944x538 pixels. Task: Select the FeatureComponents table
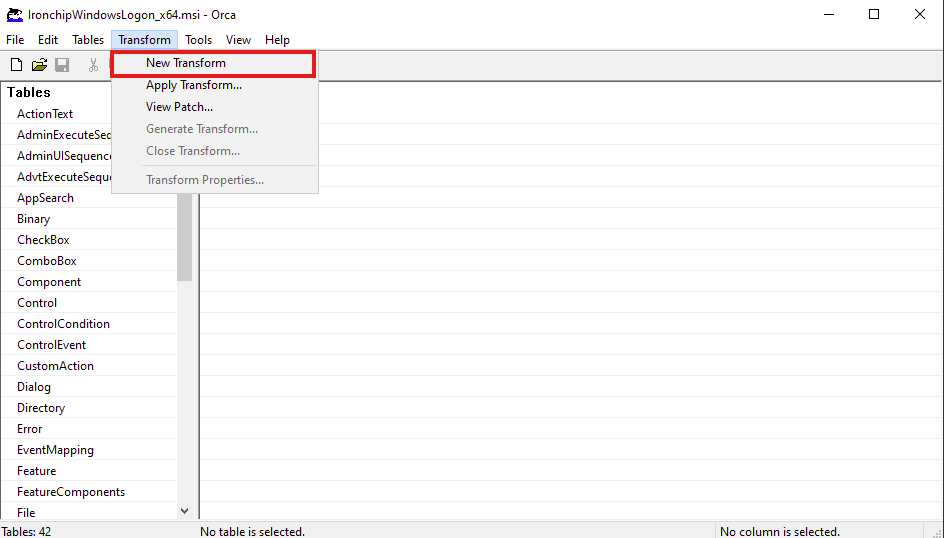tap(71, 492)
